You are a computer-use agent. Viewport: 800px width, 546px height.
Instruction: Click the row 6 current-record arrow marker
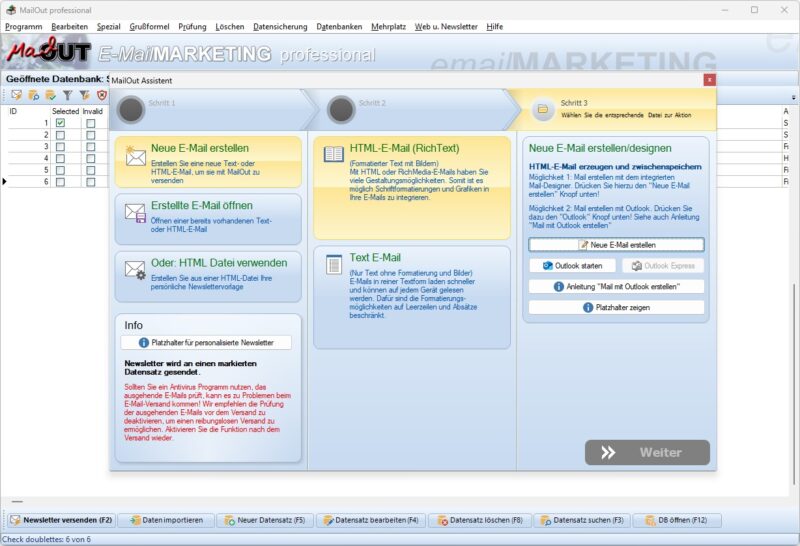tap(5, 182)
